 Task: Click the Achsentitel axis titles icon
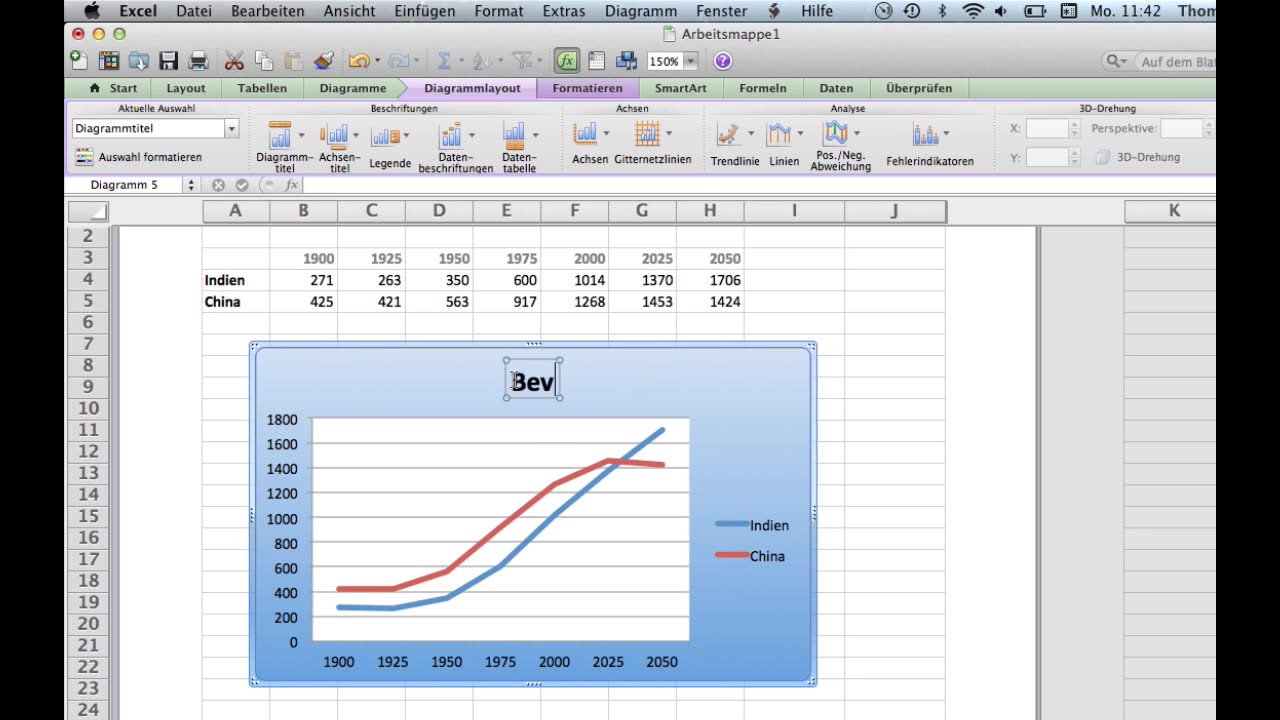point(333,134)
